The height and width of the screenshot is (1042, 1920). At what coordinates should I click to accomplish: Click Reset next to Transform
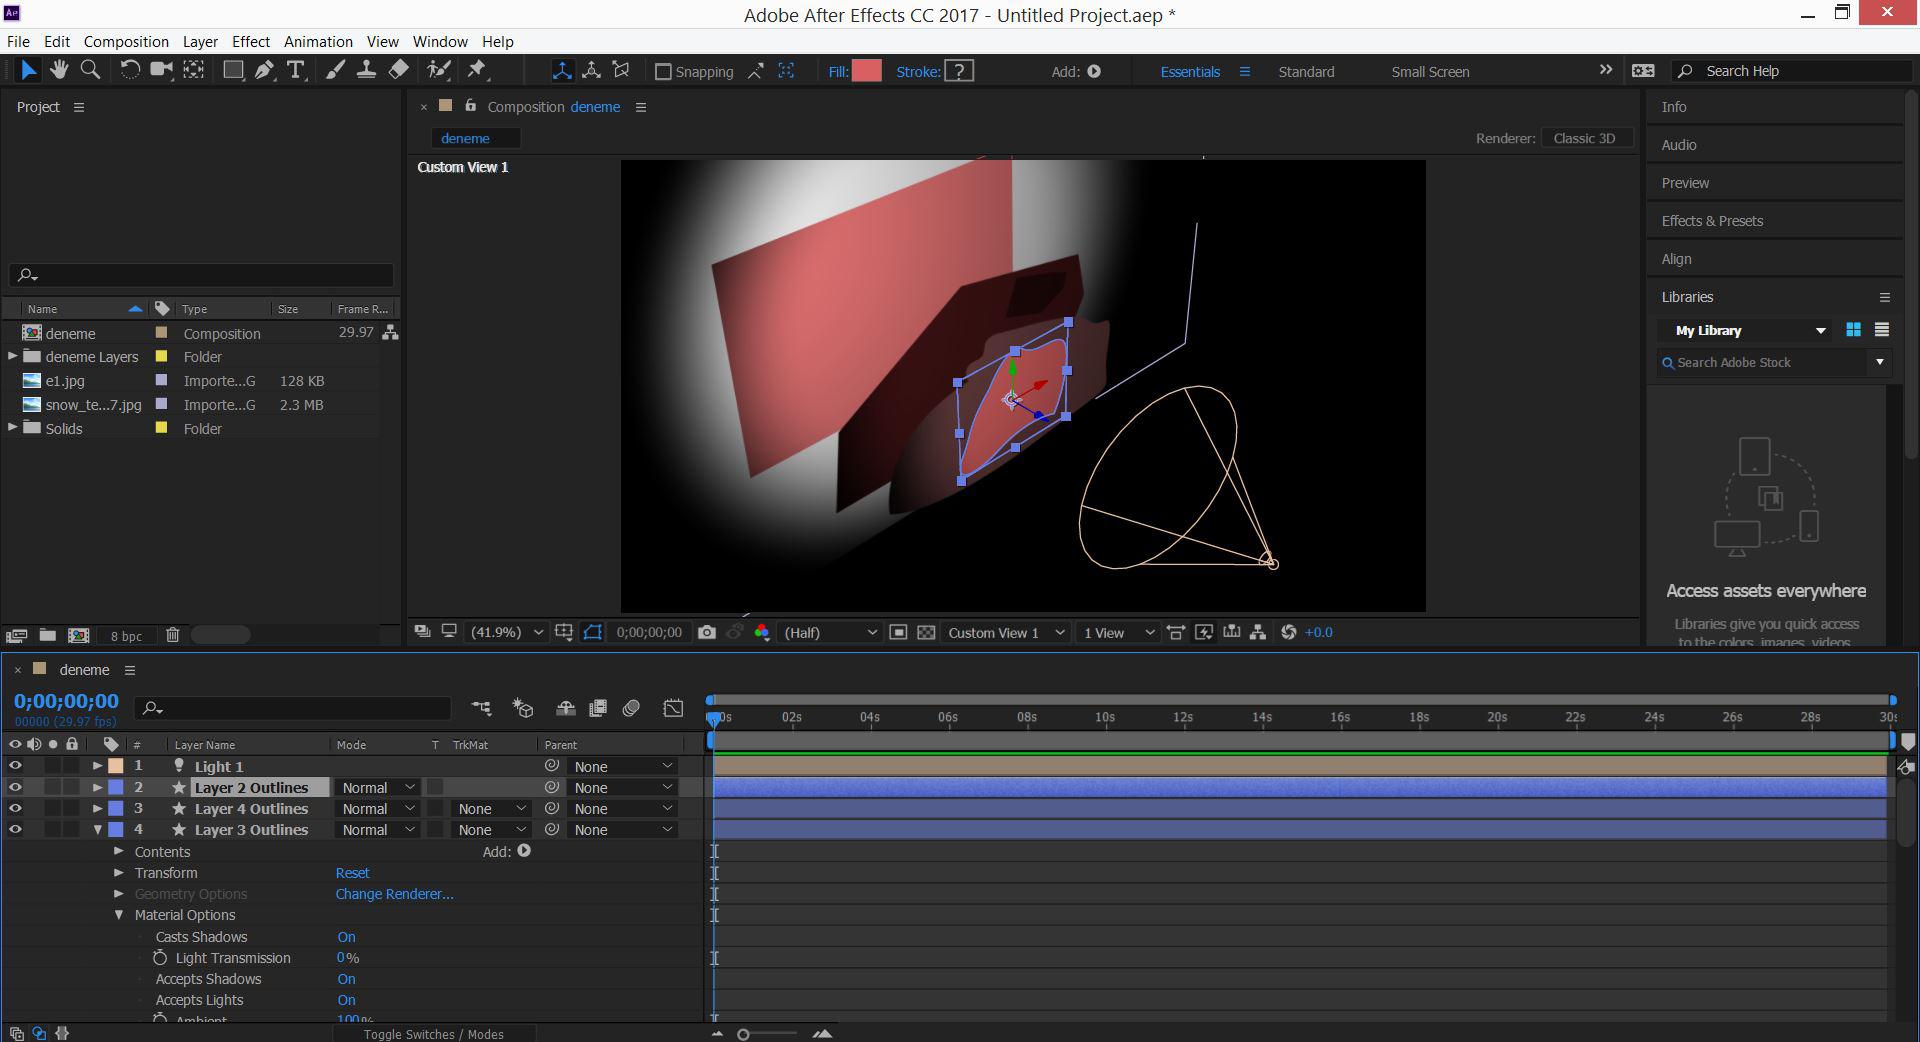[x=352, y=873]
